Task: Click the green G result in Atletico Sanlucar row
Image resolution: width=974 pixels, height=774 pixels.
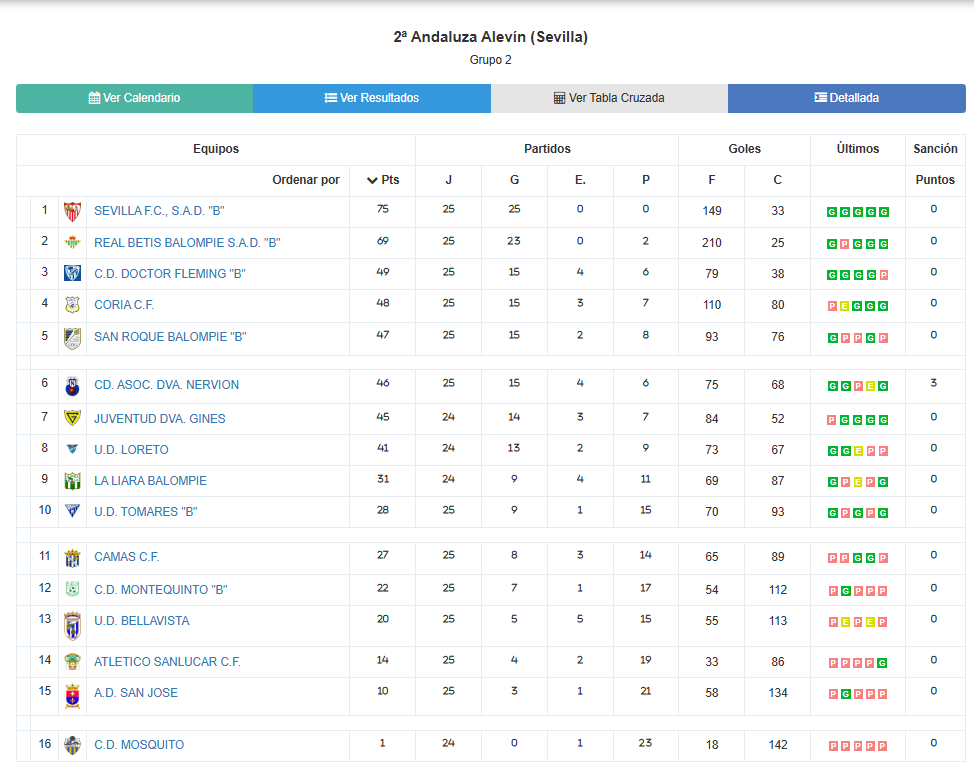Action: coord(882,663)
